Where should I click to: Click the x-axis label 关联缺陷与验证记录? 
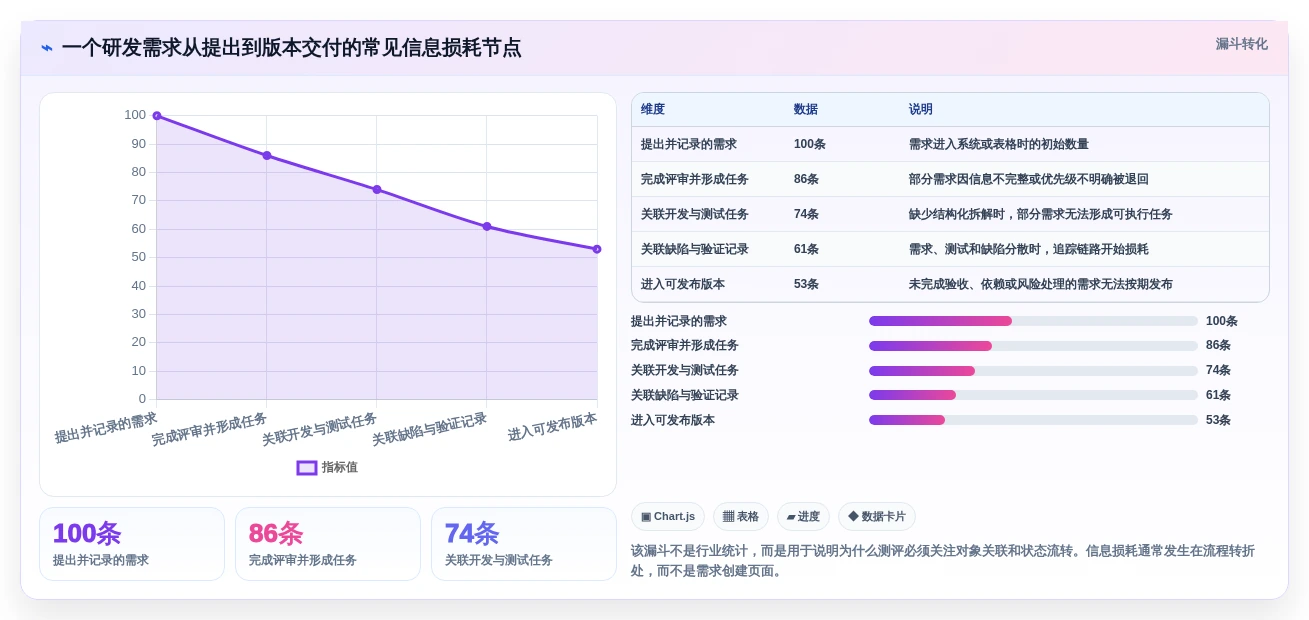coord(429,429)
